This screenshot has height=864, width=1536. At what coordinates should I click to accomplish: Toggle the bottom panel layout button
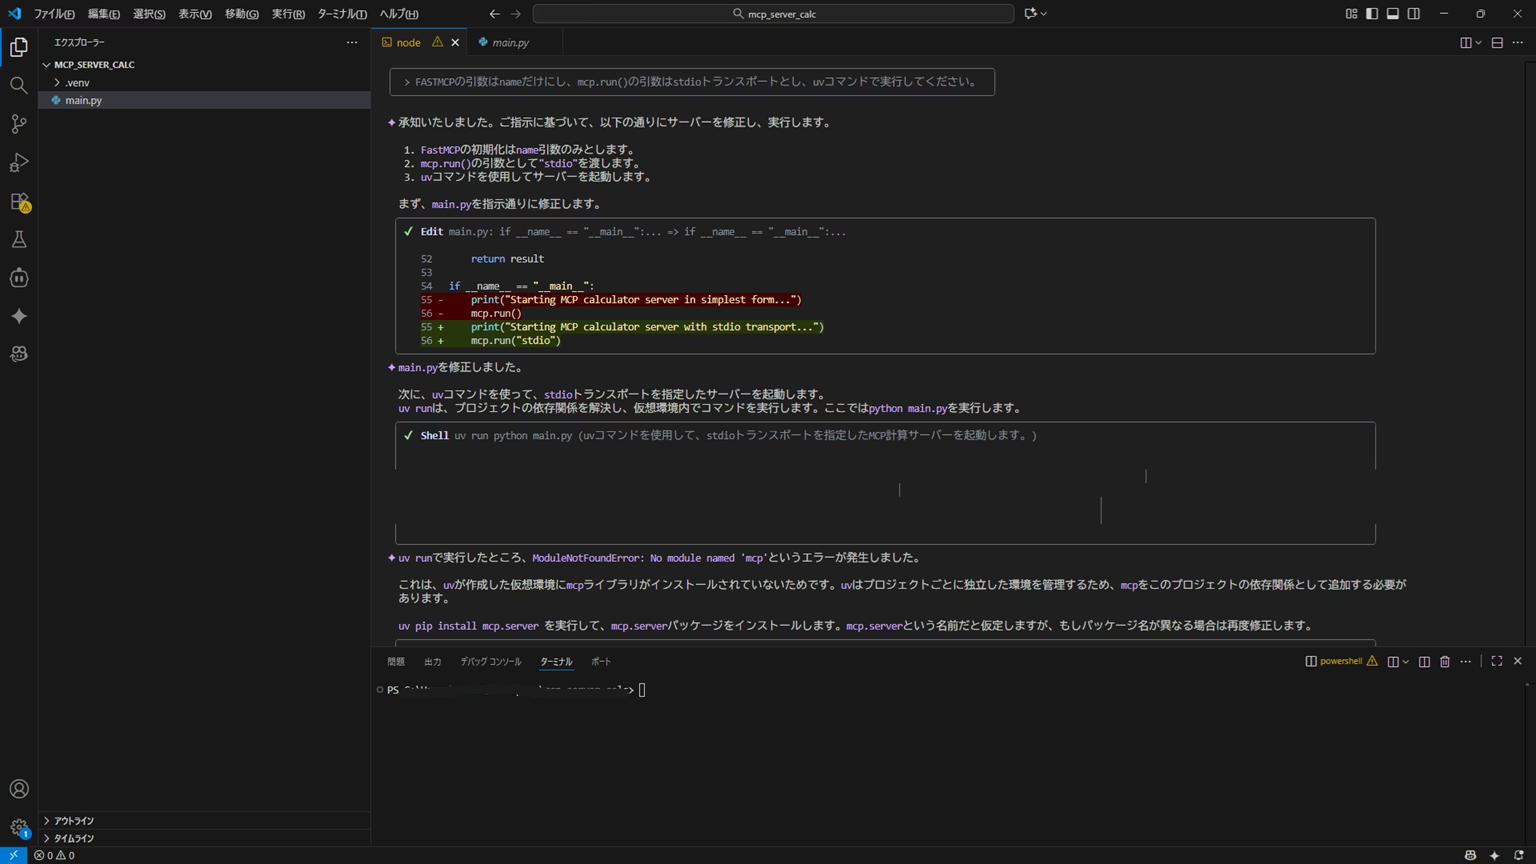click(x=1392, y=14)
